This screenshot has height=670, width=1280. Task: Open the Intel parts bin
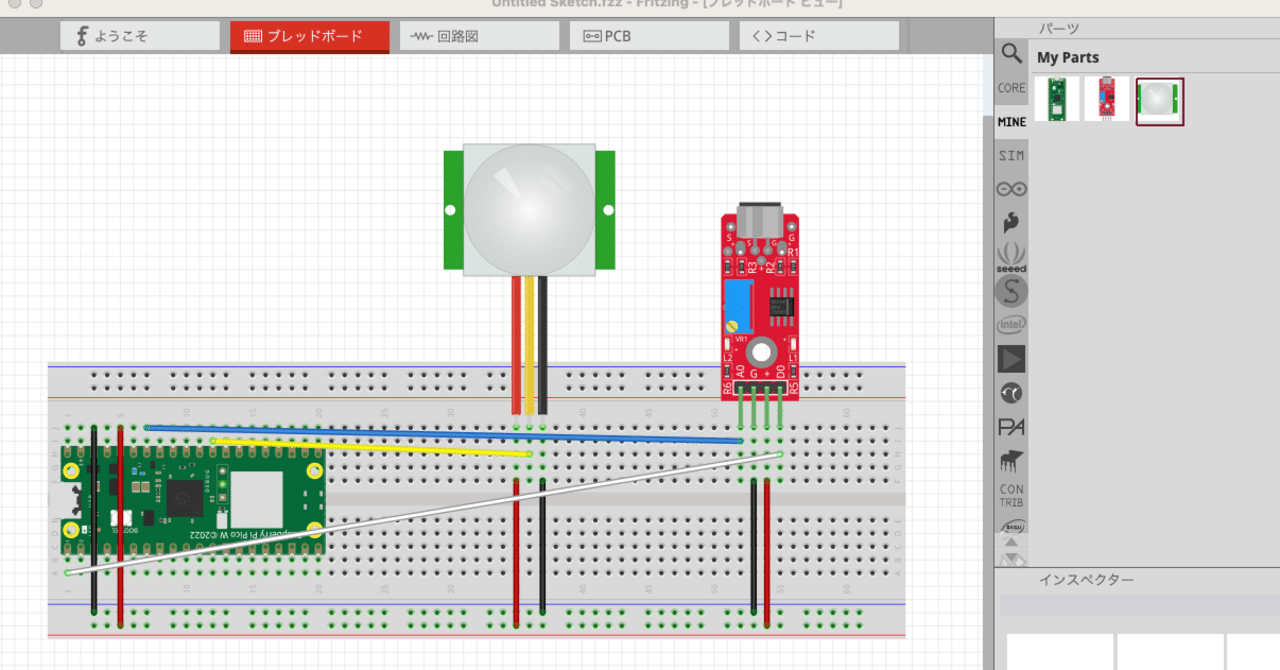[x=1011, y=324]
